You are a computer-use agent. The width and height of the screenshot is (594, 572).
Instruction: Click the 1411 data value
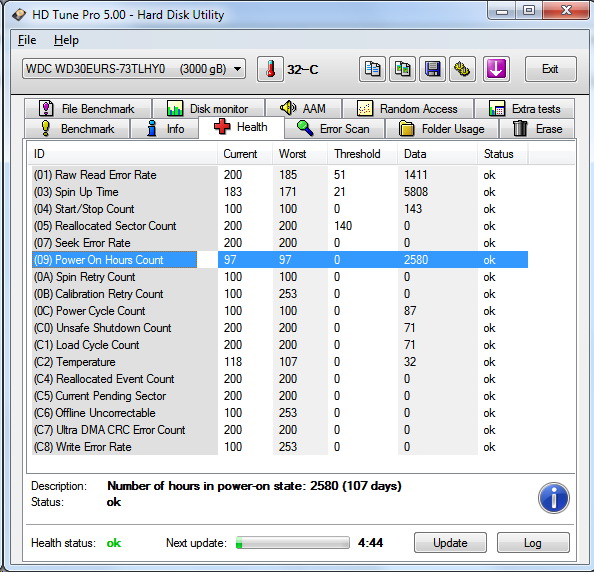[x=416, y=175]
